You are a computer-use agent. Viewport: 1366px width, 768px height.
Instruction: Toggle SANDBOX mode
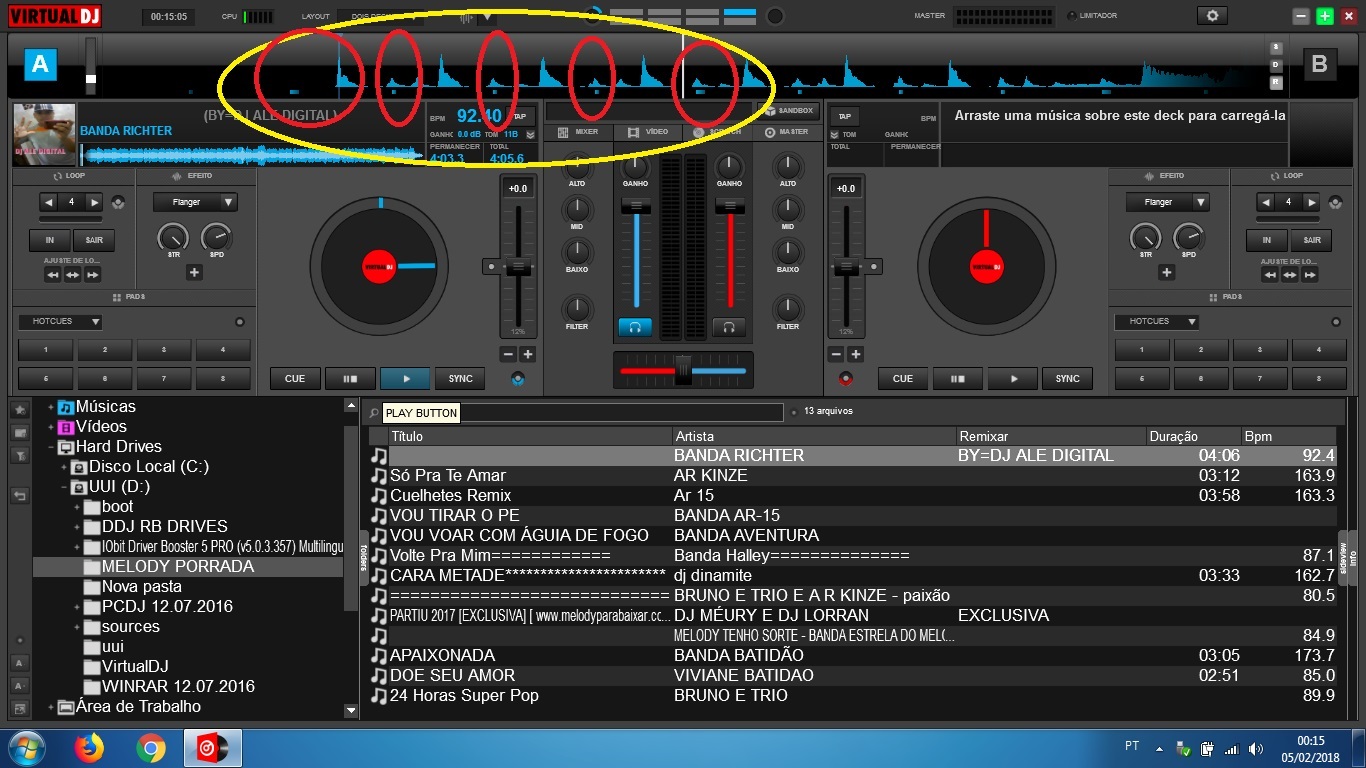790,111
